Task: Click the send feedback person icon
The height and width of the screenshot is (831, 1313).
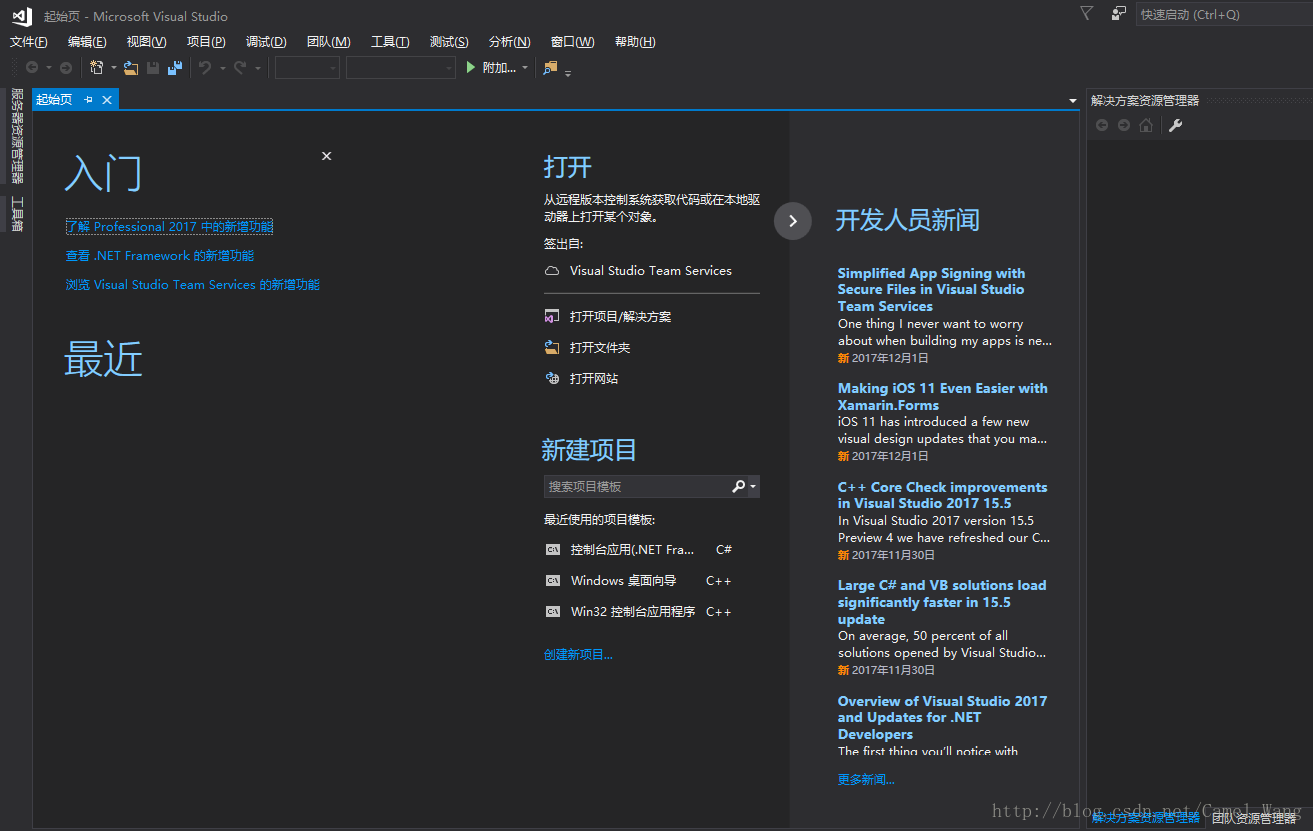Action: click(1118, 13)
